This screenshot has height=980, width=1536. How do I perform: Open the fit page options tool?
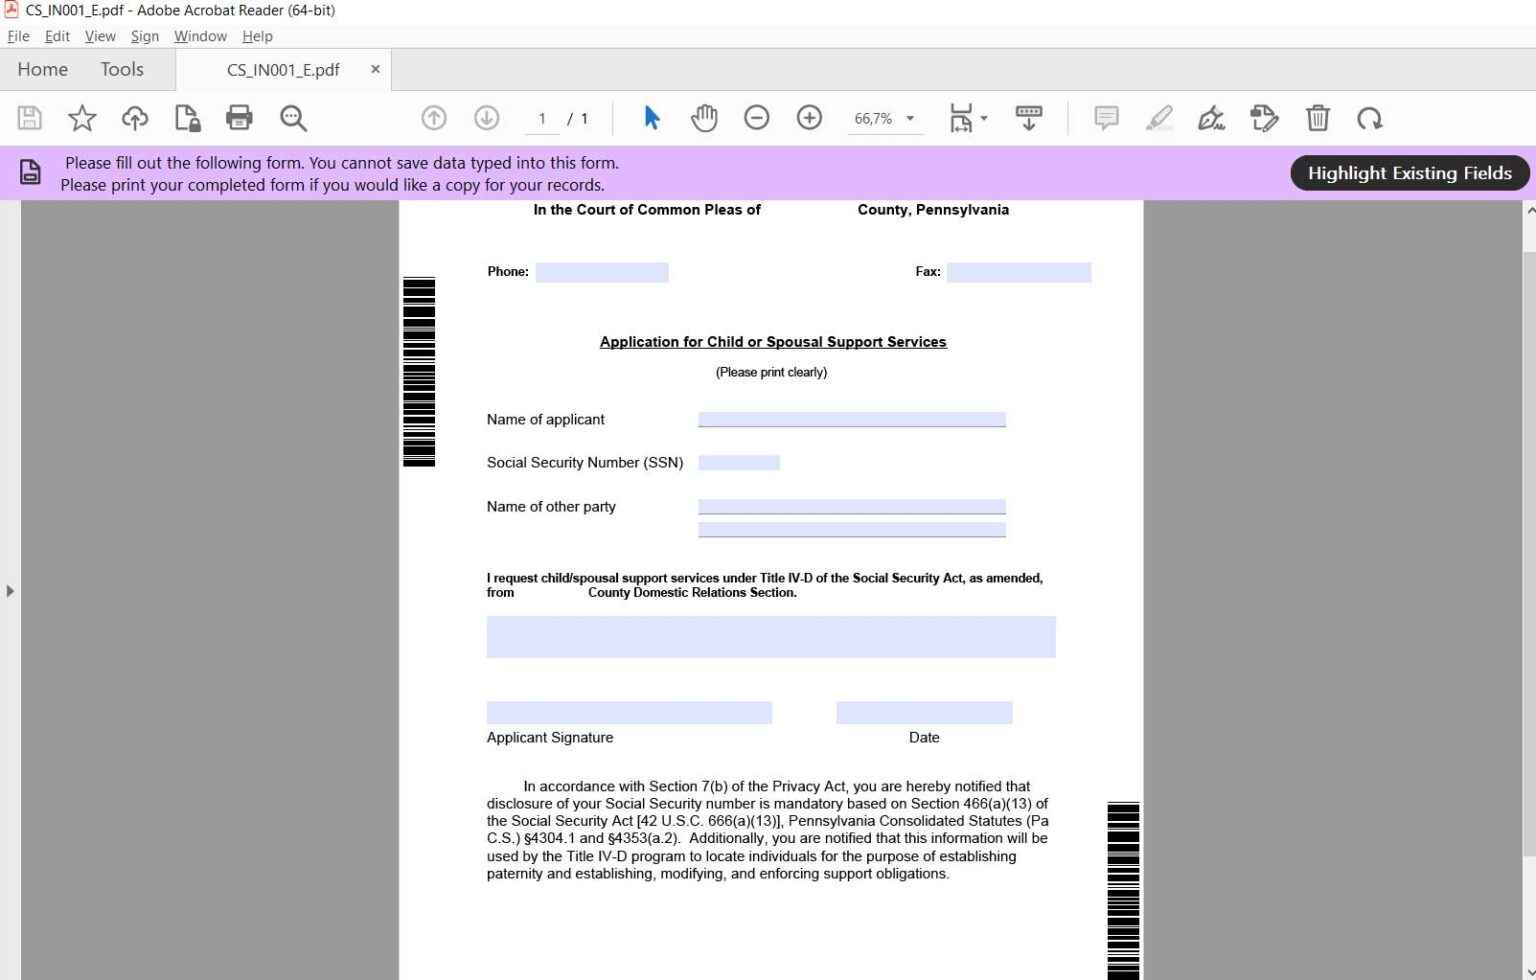[967, 118]
